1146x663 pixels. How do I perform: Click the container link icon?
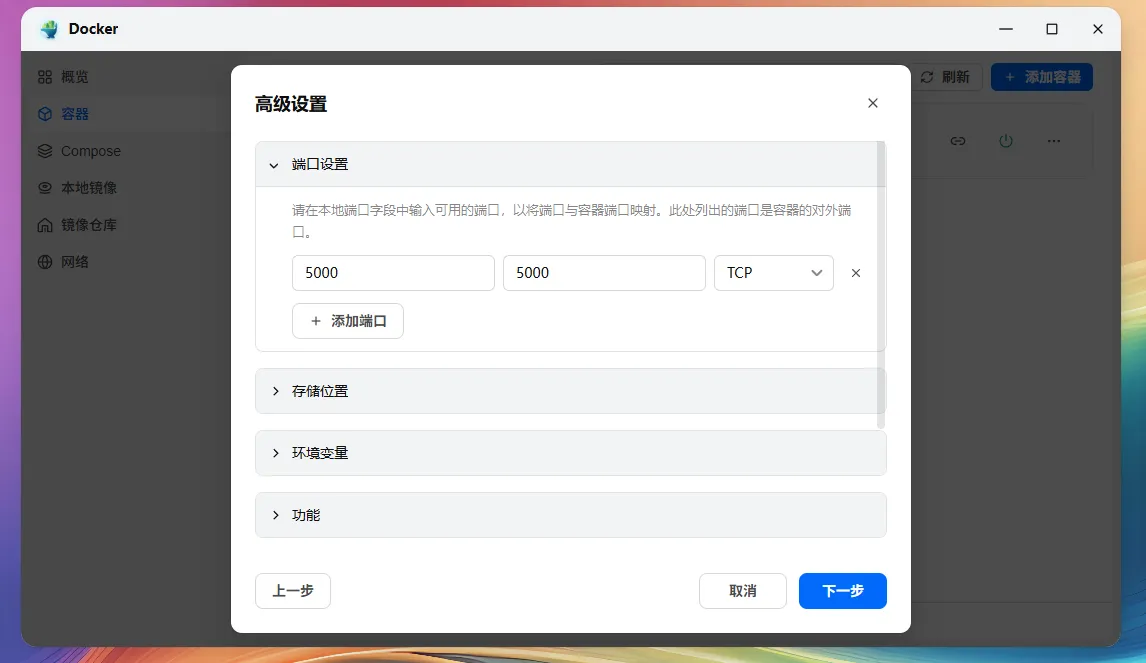958,141
